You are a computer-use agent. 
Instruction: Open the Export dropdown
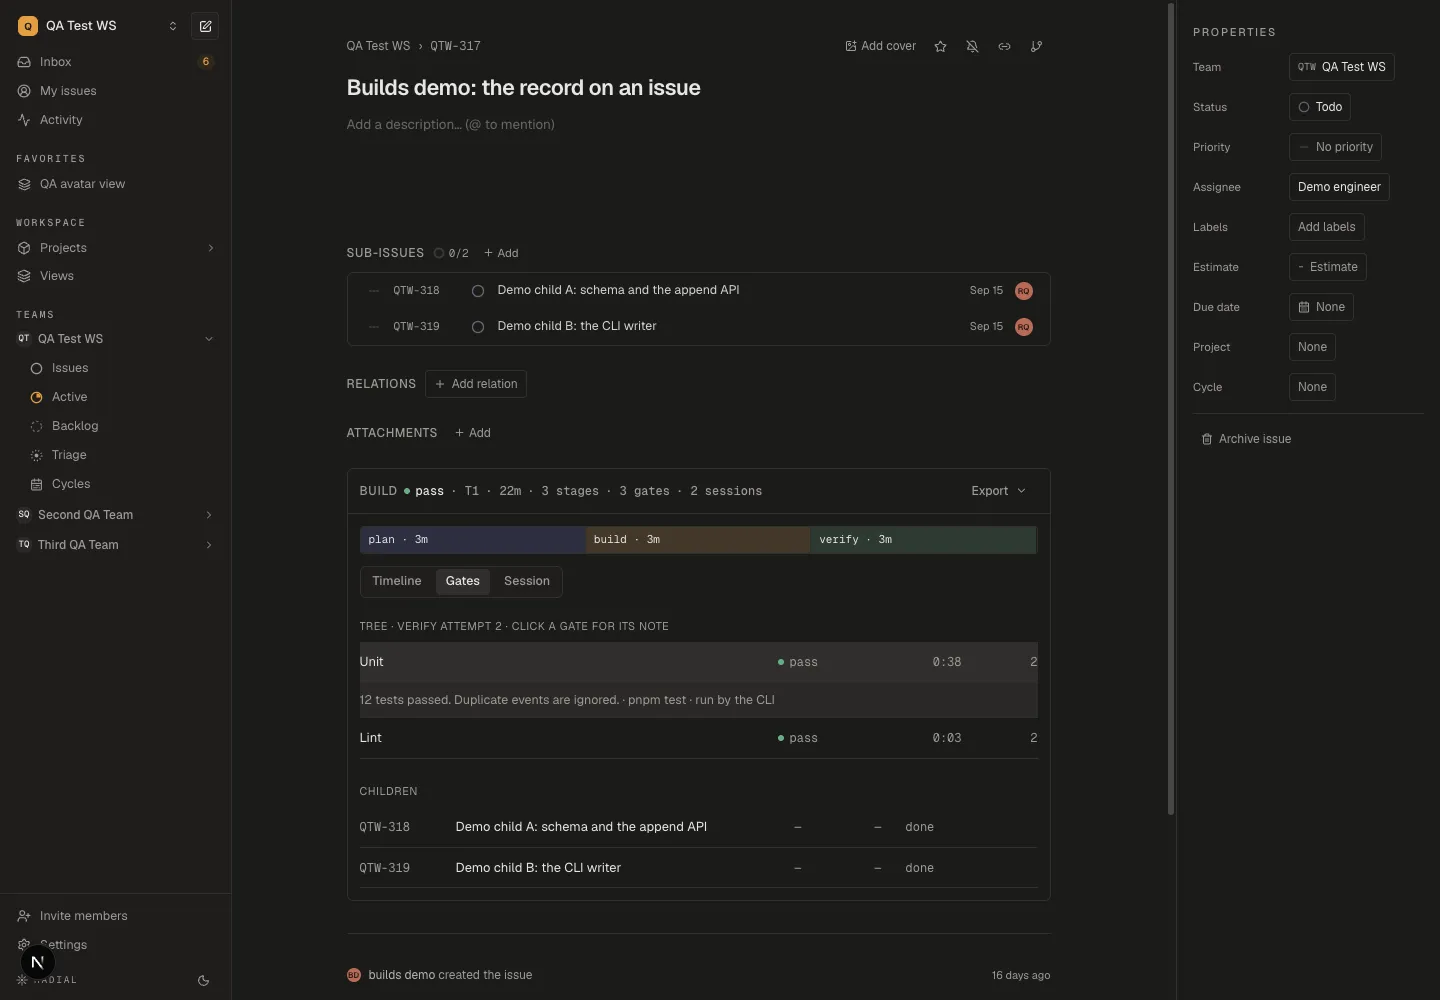coord(998,491)
